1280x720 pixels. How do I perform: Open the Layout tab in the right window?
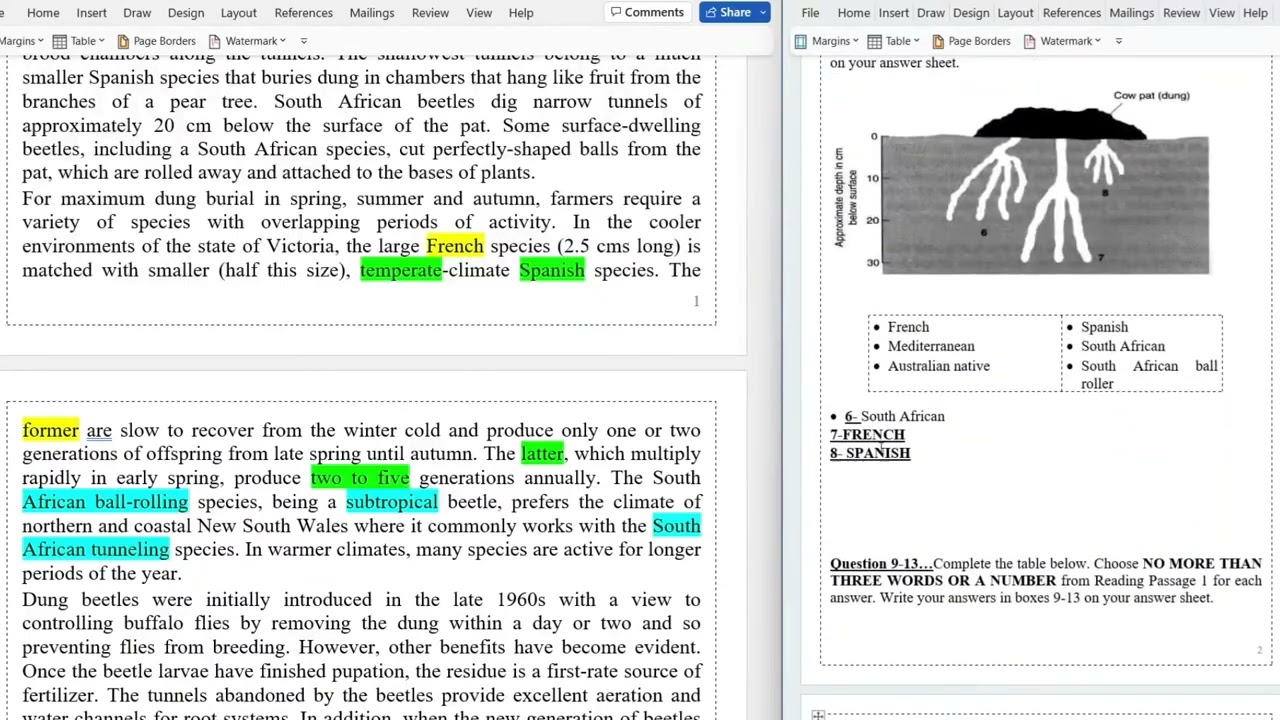point(1015,12)
